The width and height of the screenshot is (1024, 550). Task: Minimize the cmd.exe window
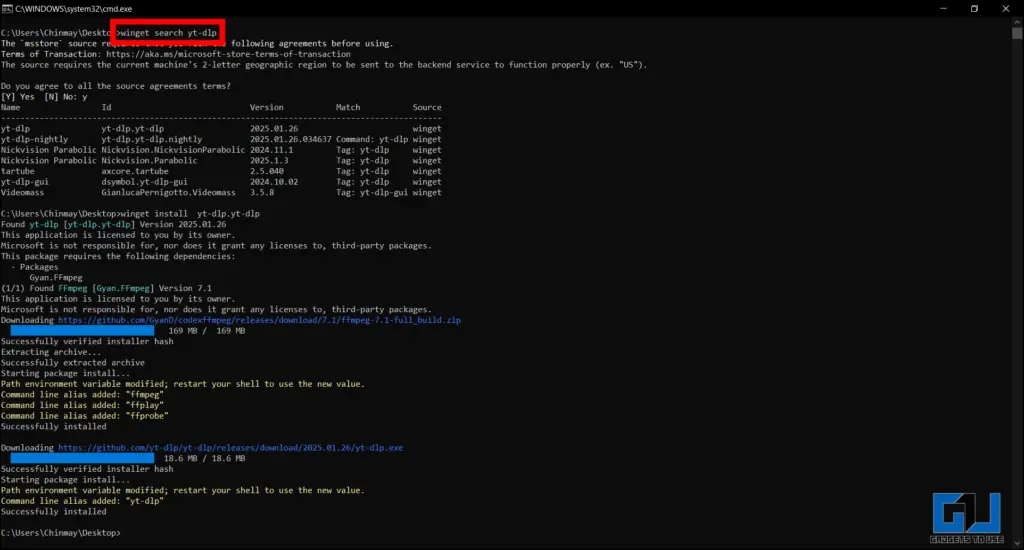tap(943, 8)
